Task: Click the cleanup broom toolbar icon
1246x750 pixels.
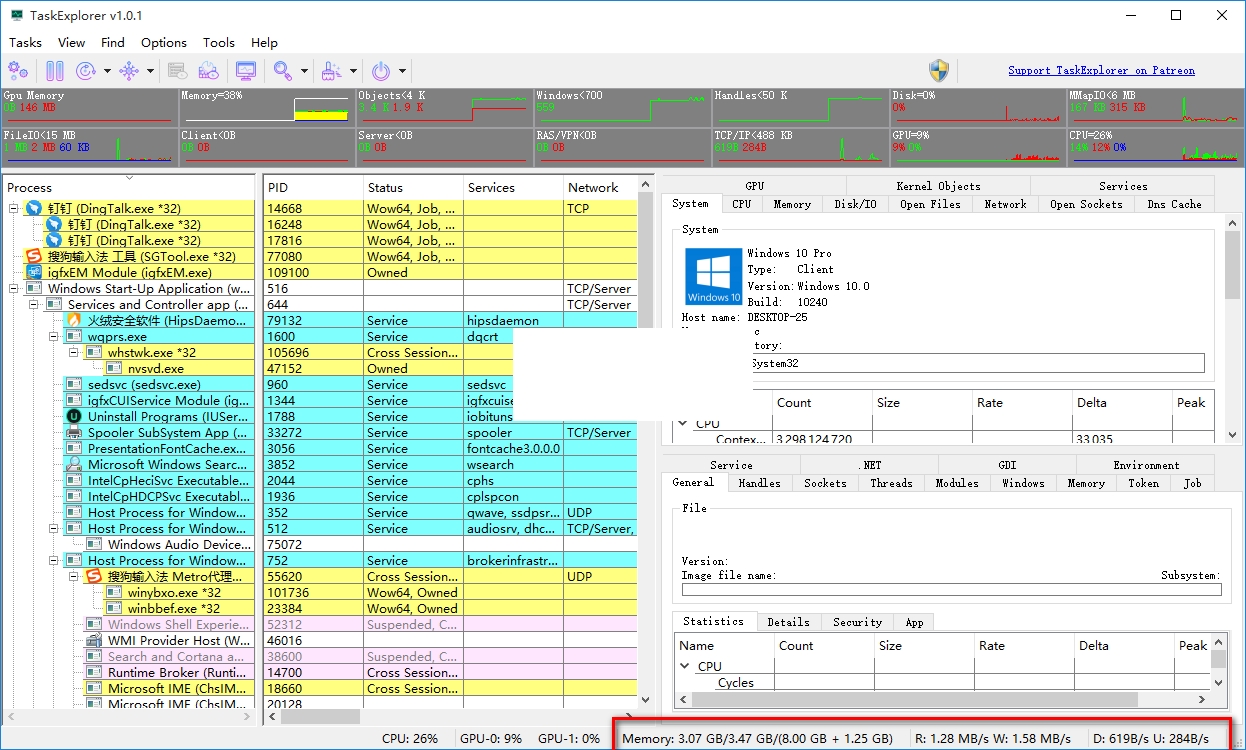Action: tap(331, 71)
